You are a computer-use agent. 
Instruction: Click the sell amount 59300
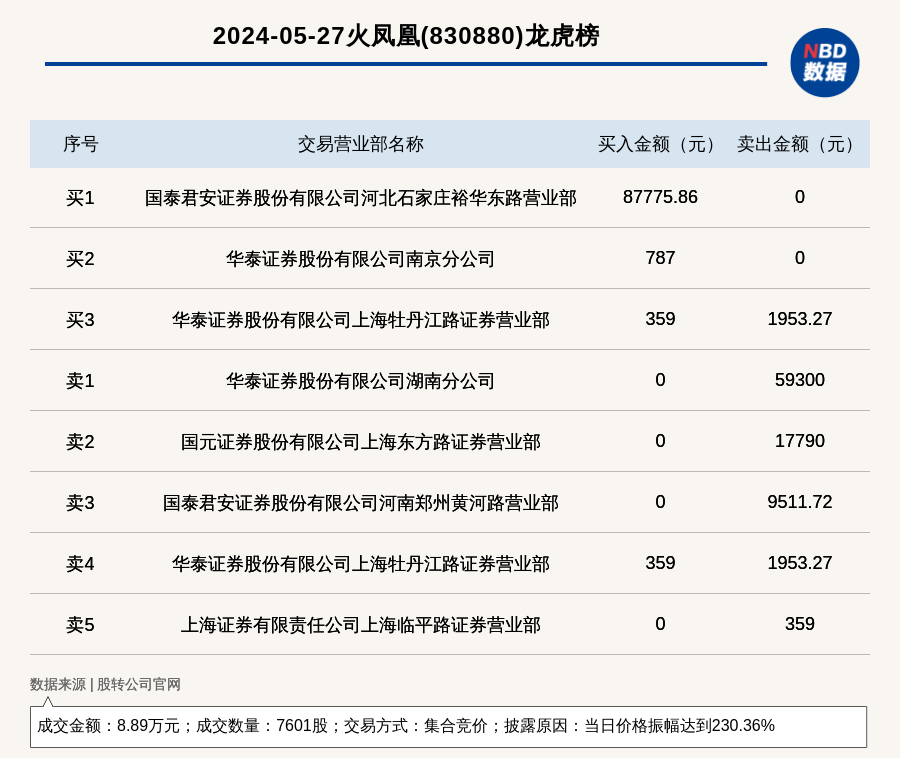(800, 380)
